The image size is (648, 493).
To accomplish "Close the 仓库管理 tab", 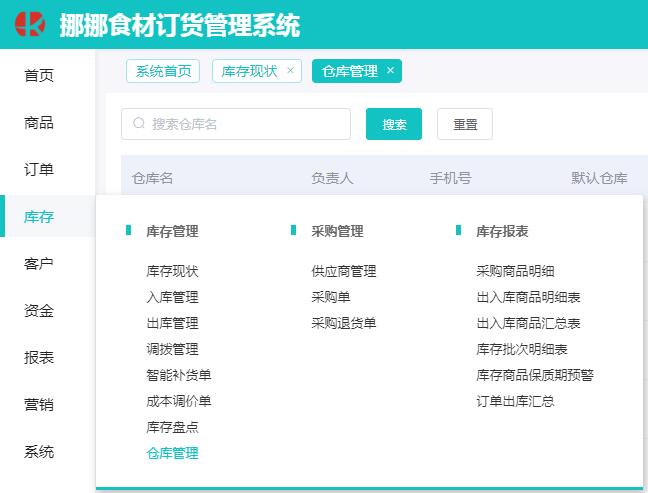I will pos(391,71).
